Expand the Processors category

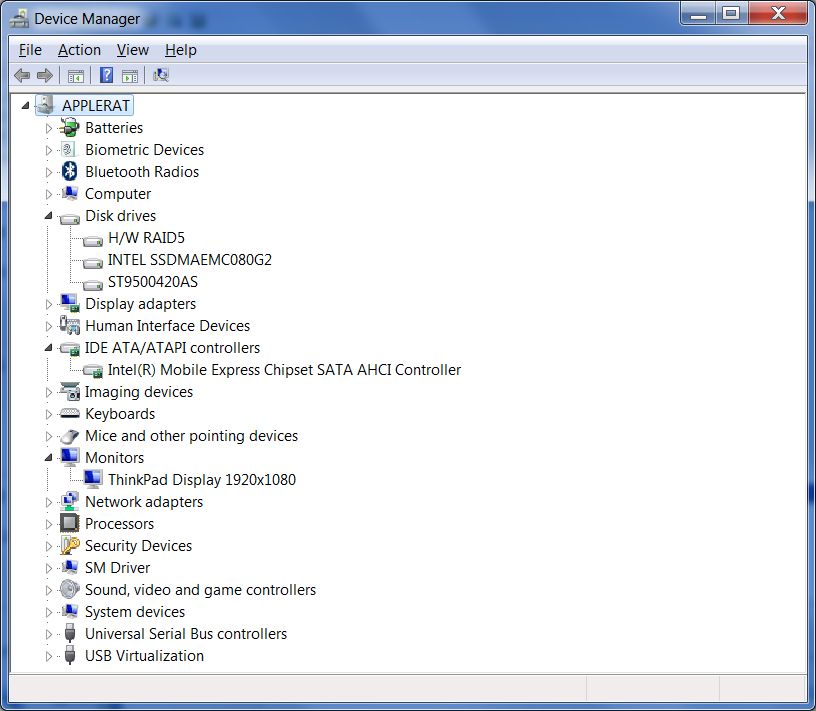click(x=48, y=524)
